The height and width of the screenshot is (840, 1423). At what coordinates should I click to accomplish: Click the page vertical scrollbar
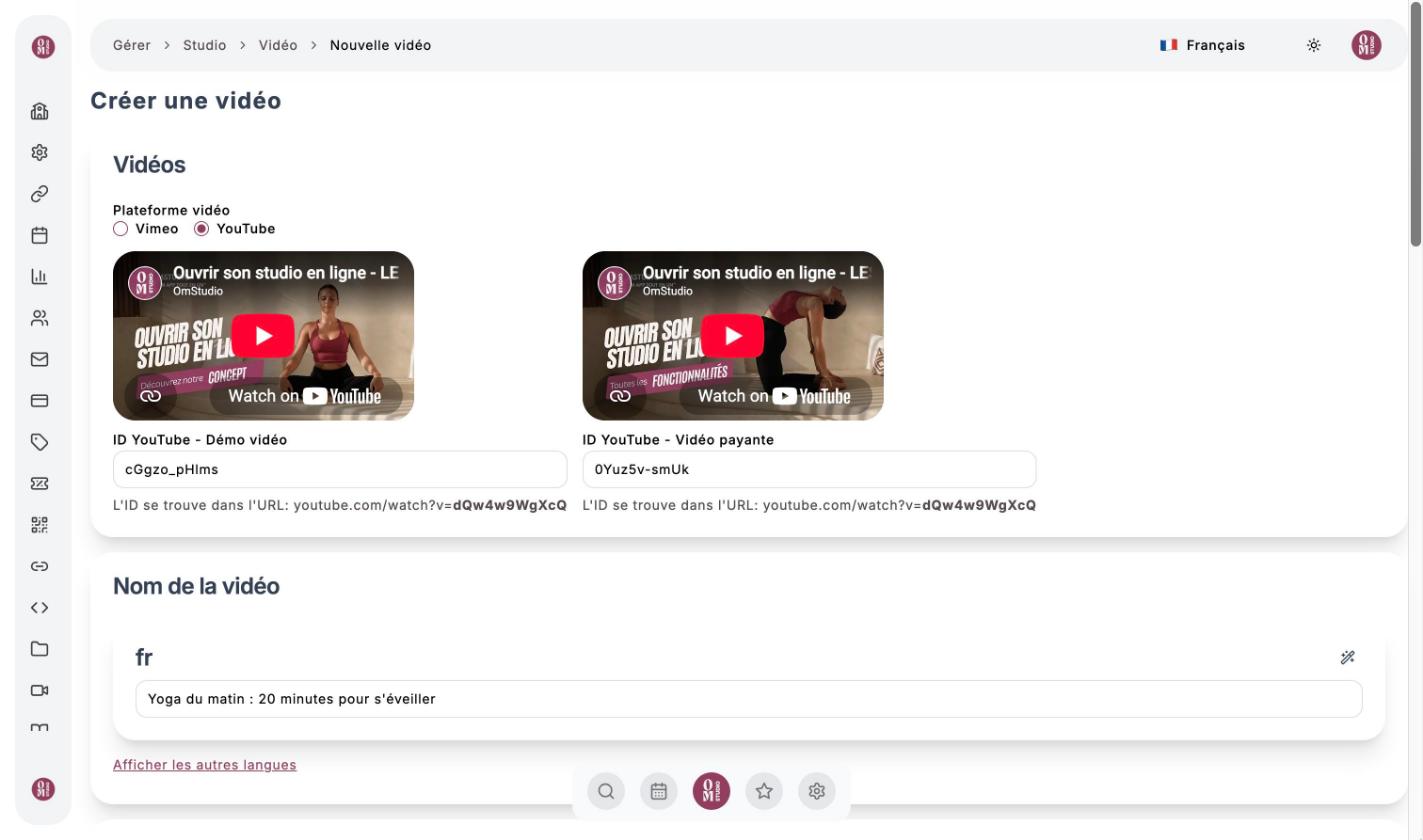1415,125
